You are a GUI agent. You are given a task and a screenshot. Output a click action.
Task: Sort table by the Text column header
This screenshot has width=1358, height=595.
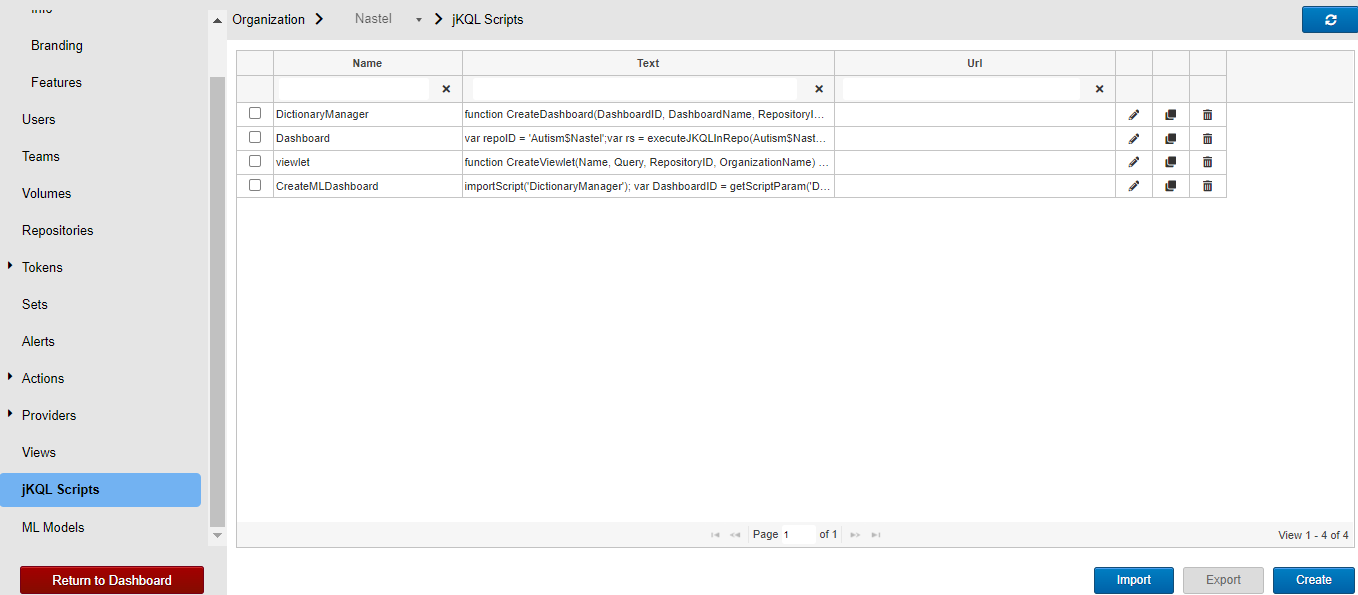coord(648,63)
